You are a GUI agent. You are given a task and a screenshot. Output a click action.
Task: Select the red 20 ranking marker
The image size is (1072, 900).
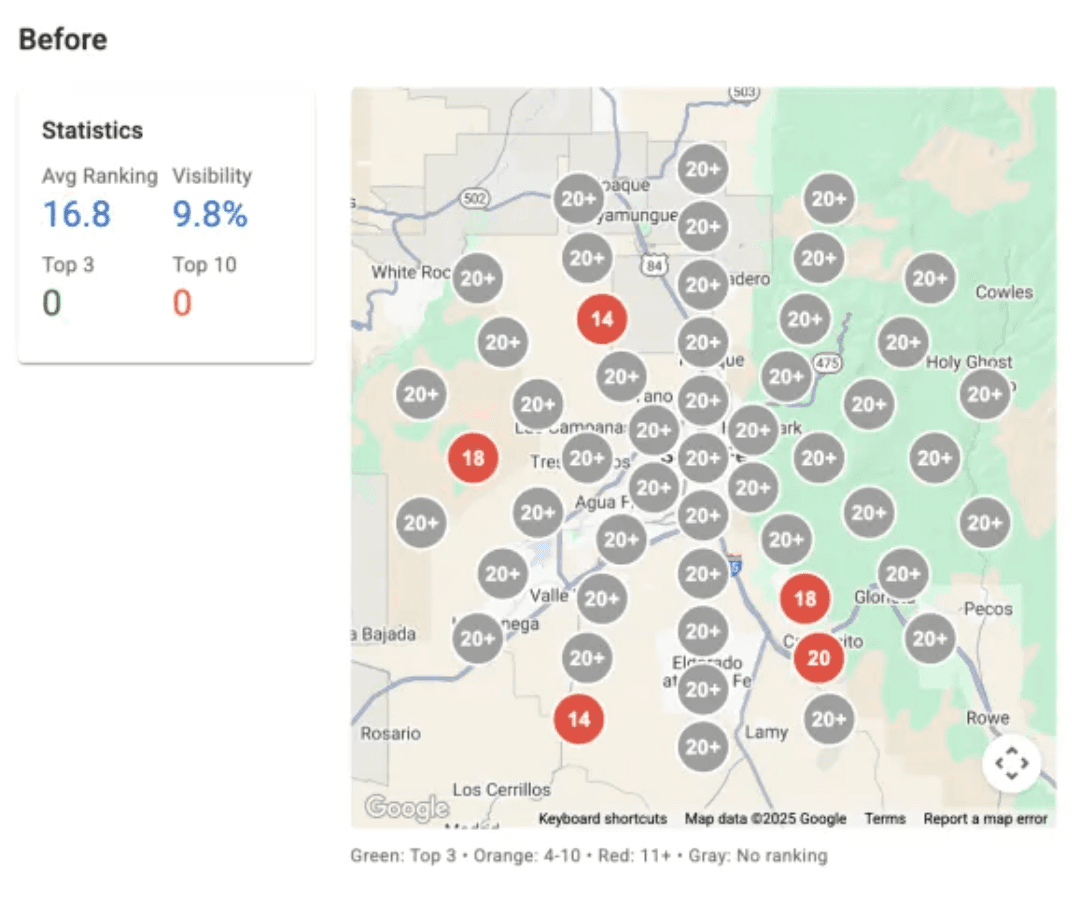pos(819,658)
